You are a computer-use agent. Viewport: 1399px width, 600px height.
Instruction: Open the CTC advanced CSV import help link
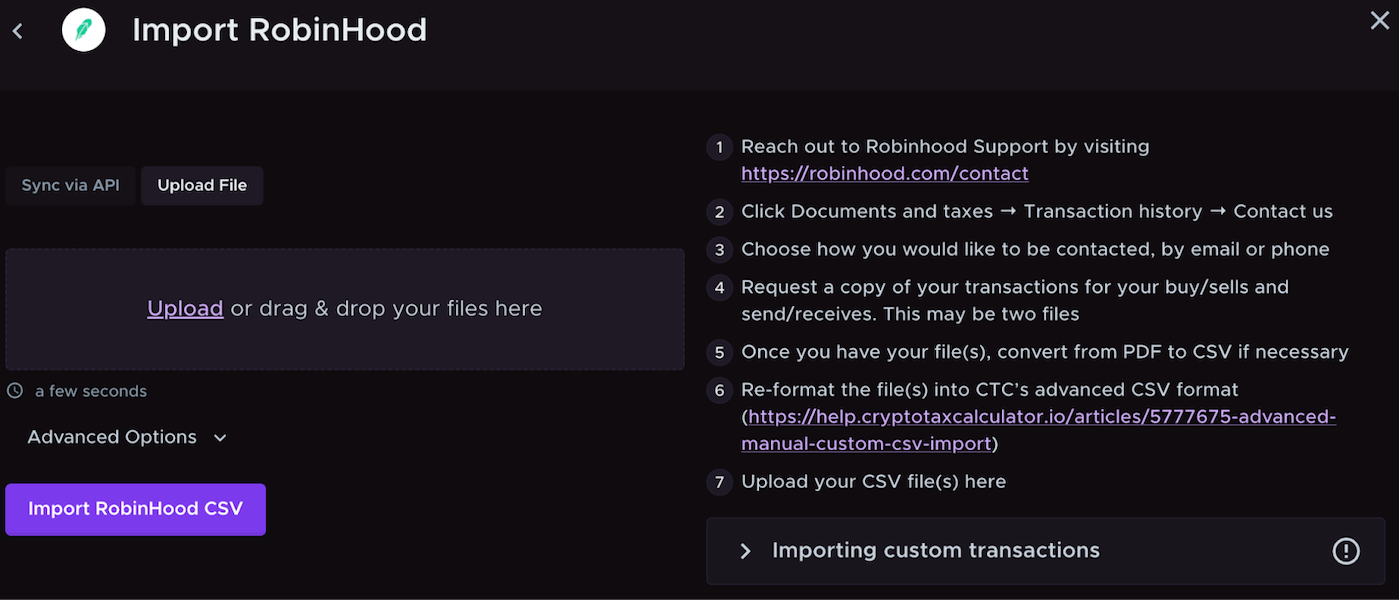[1038, 430]
